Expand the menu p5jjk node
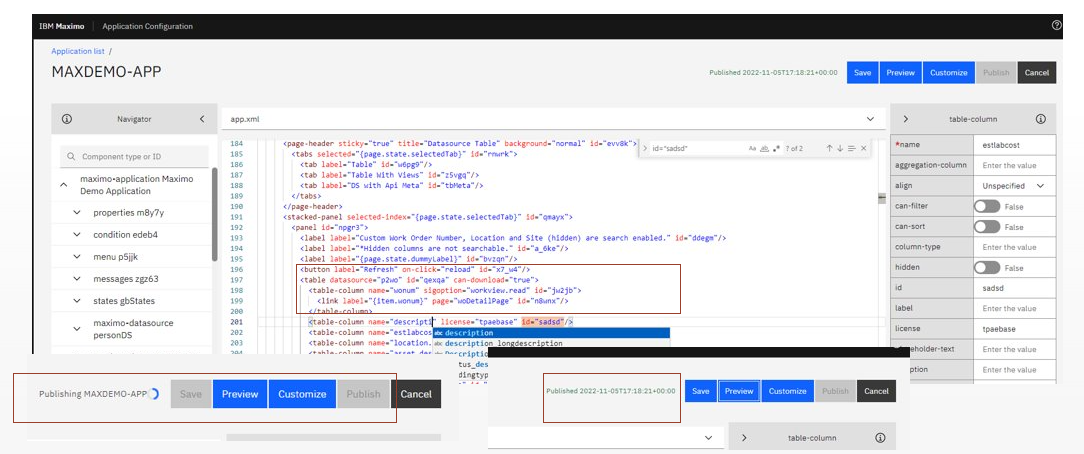1084x454 pixels. pos(77,257)
